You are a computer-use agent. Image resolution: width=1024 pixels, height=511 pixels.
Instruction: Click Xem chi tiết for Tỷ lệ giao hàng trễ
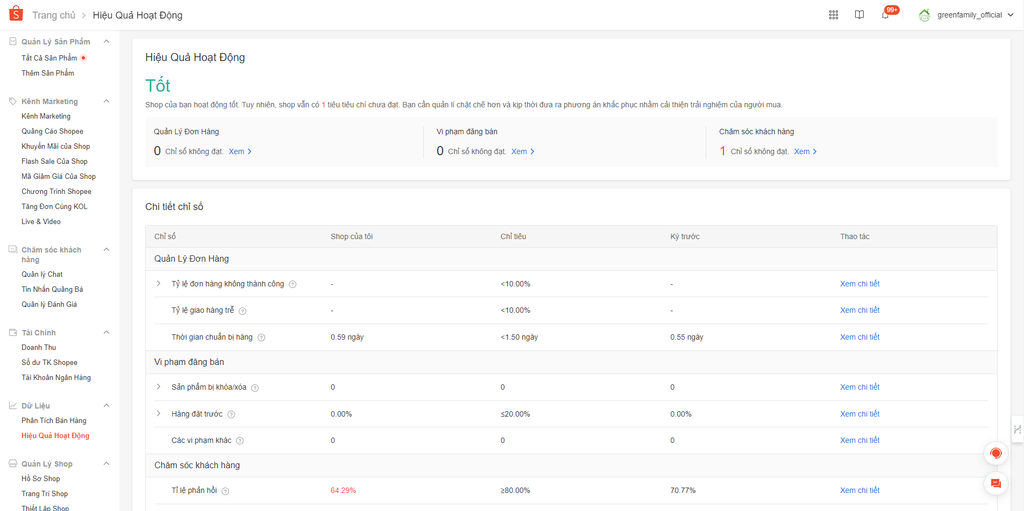(x=859, y=310)
